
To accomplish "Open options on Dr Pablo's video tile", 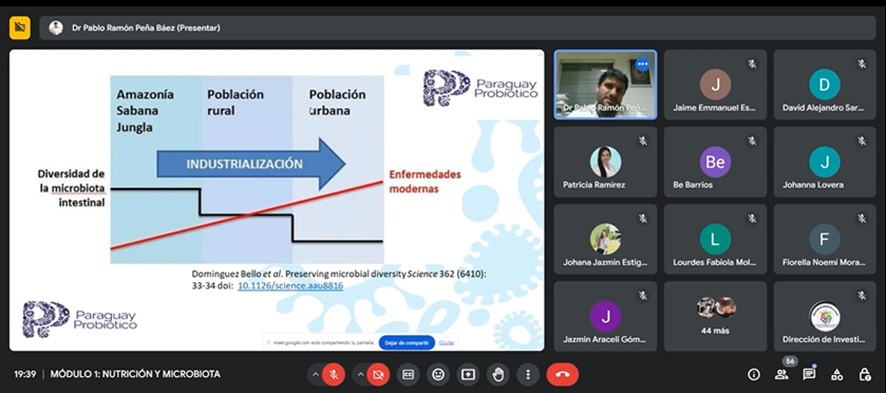I will pos(642,64).
